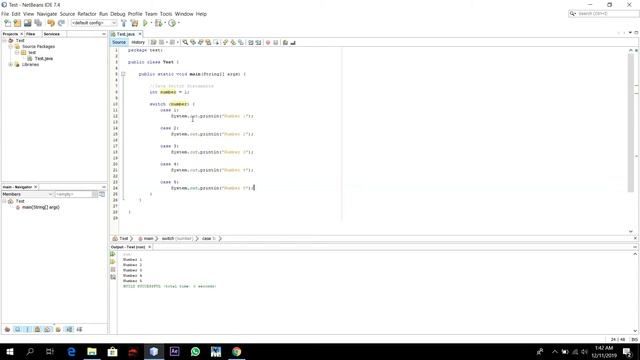Click the Debug Project toolbar icon
This screenshot has height=360, width=640.
pos(158,23)
